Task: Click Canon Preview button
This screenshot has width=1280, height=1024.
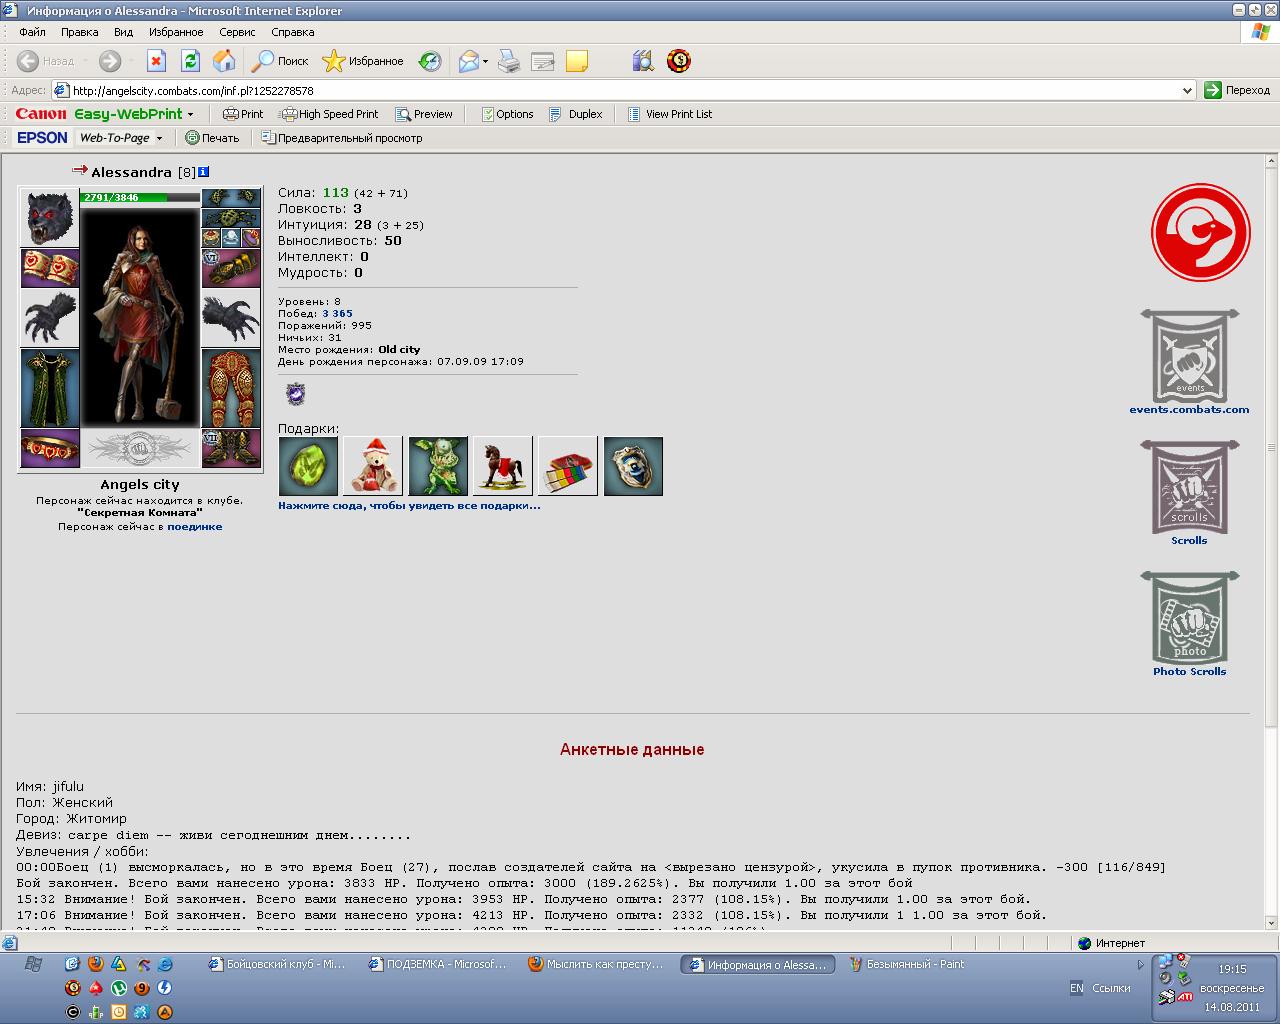Action: click(x=424, y=114)
